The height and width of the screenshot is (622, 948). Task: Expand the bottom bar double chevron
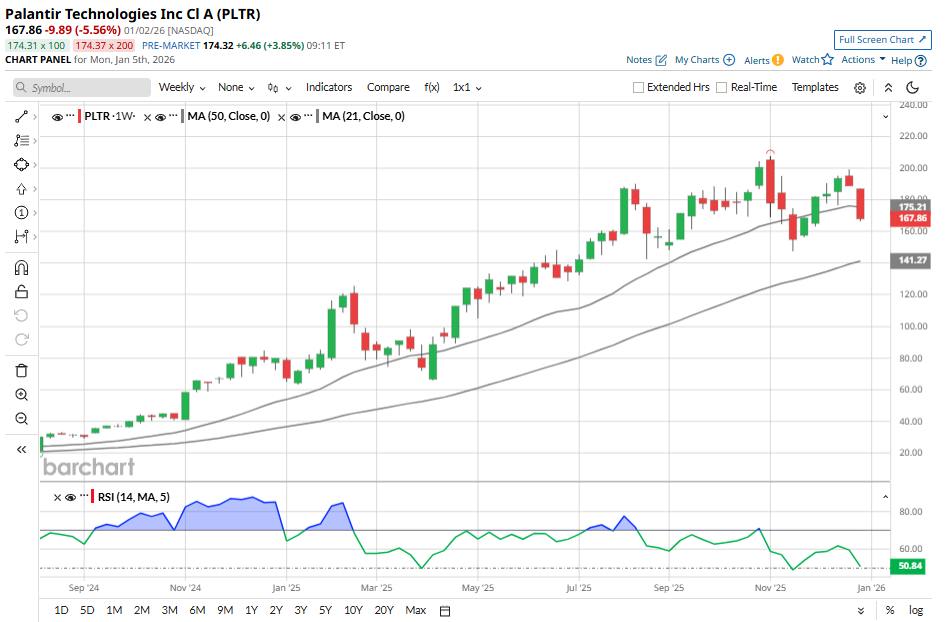pyautogui.click(x=861, y=611)
